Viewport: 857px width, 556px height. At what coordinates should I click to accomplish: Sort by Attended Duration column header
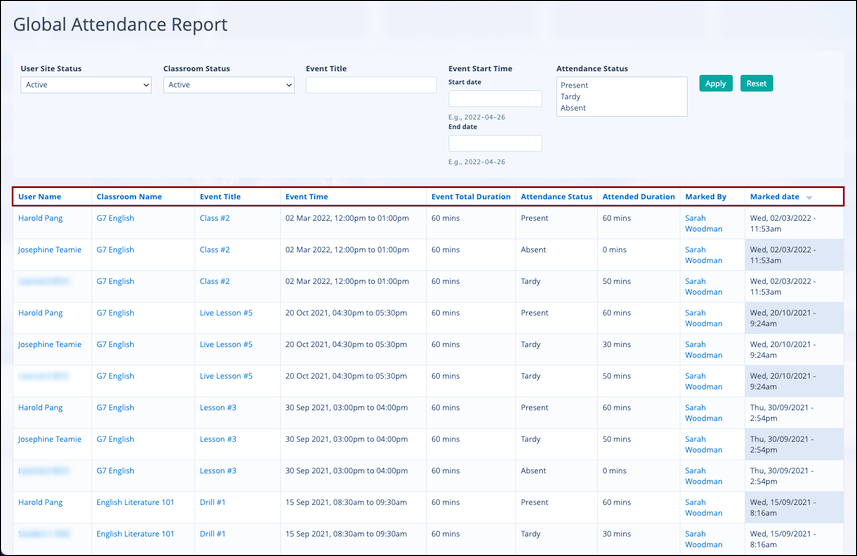pyautogui.click(x=638, y=197)
